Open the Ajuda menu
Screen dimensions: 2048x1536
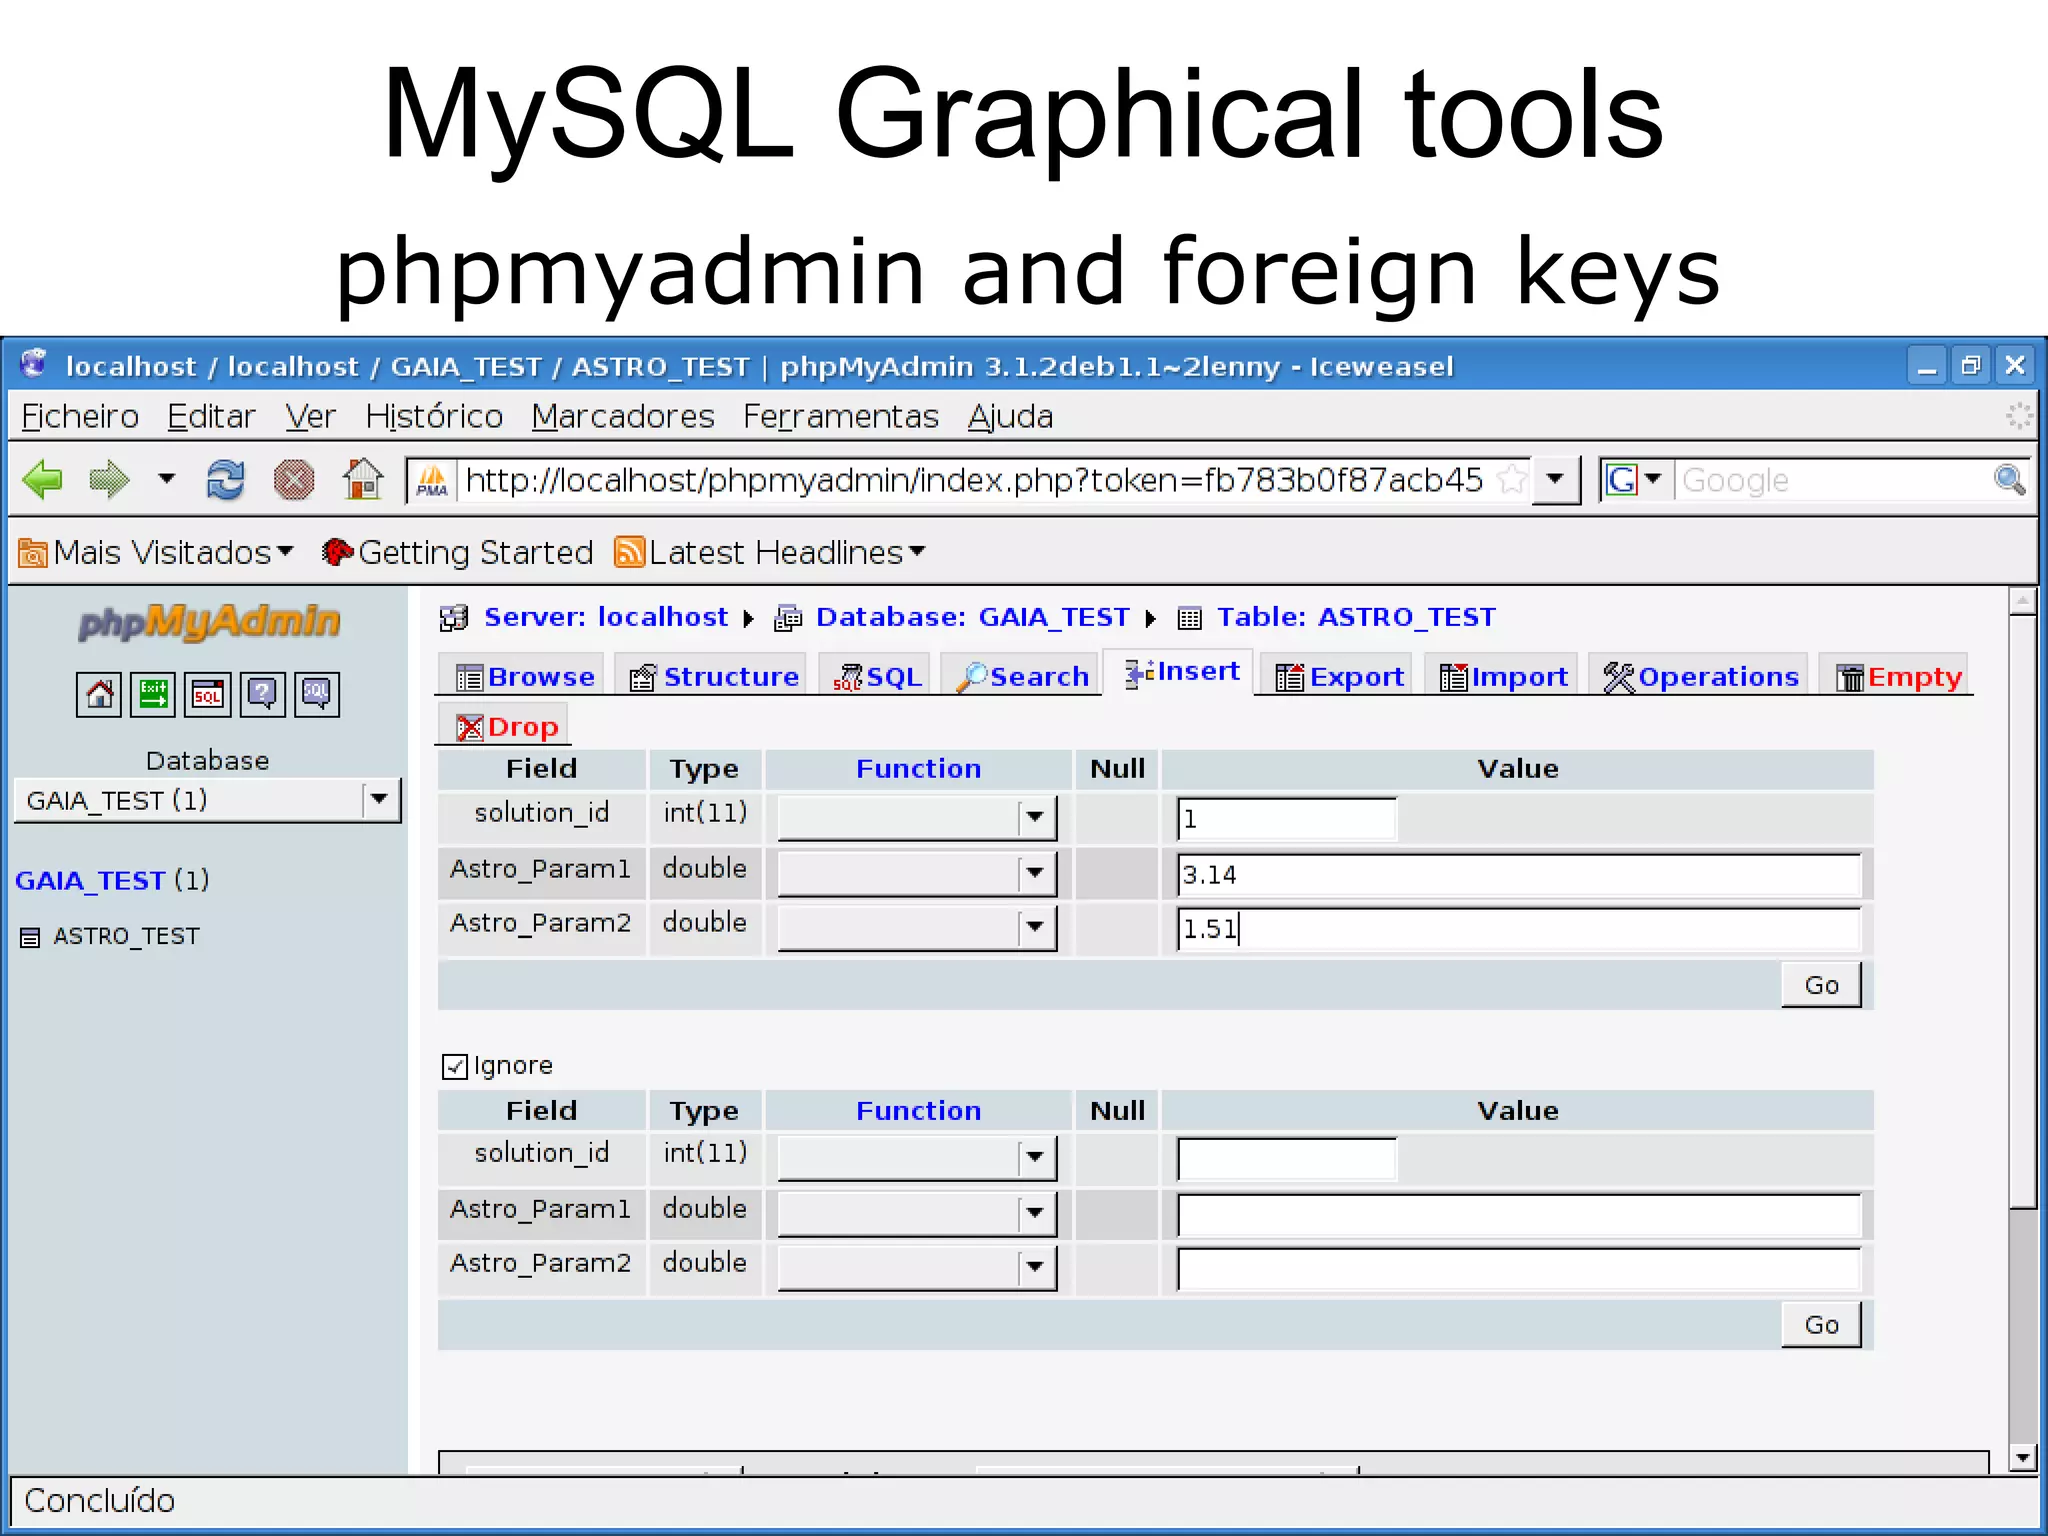tap(1010, 416)
